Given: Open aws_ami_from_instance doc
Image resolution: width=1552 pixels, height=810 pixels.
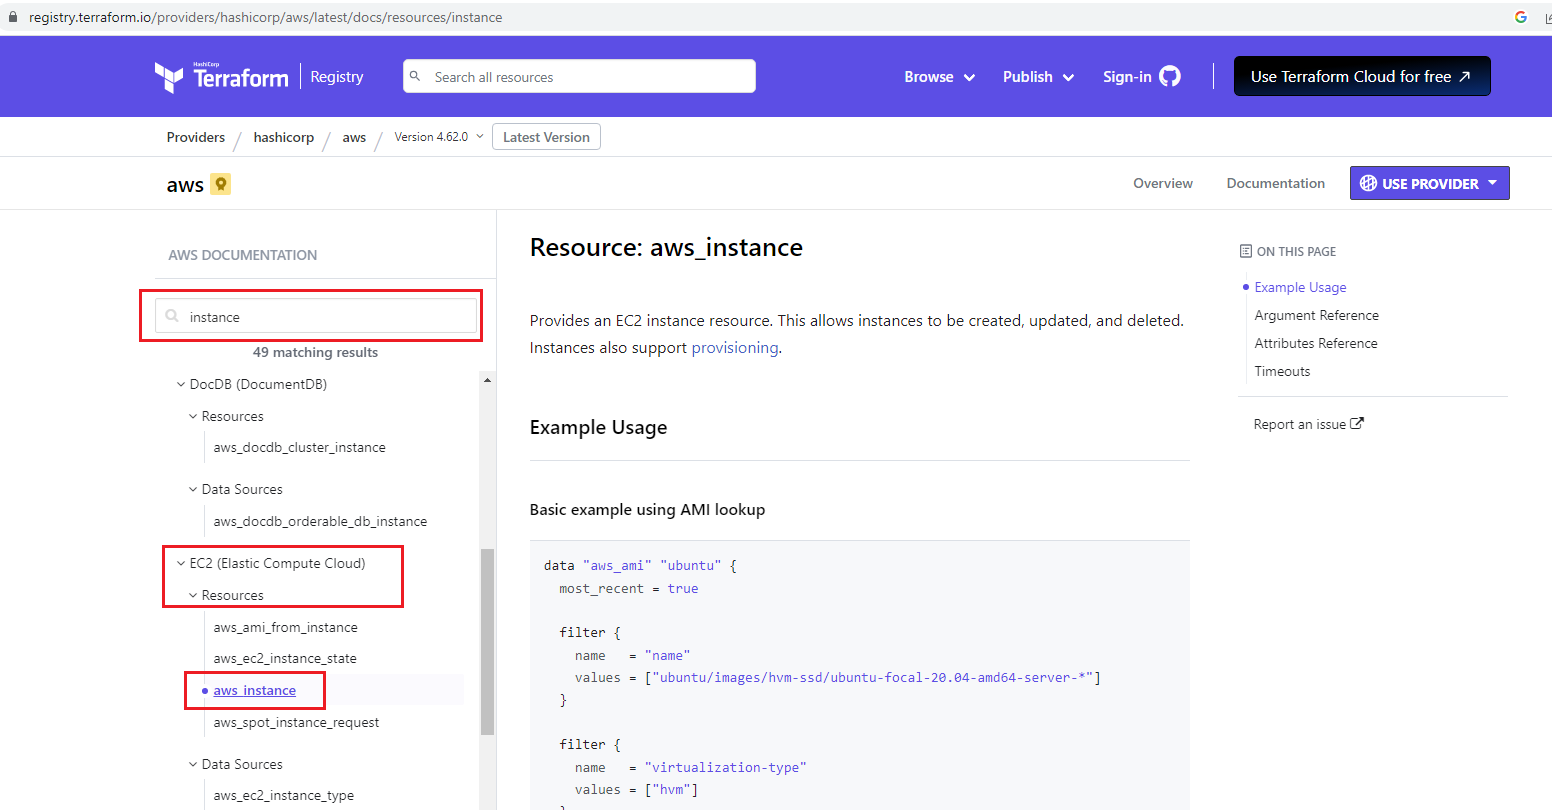Looking at the screenshot, I should pos(285,627).
